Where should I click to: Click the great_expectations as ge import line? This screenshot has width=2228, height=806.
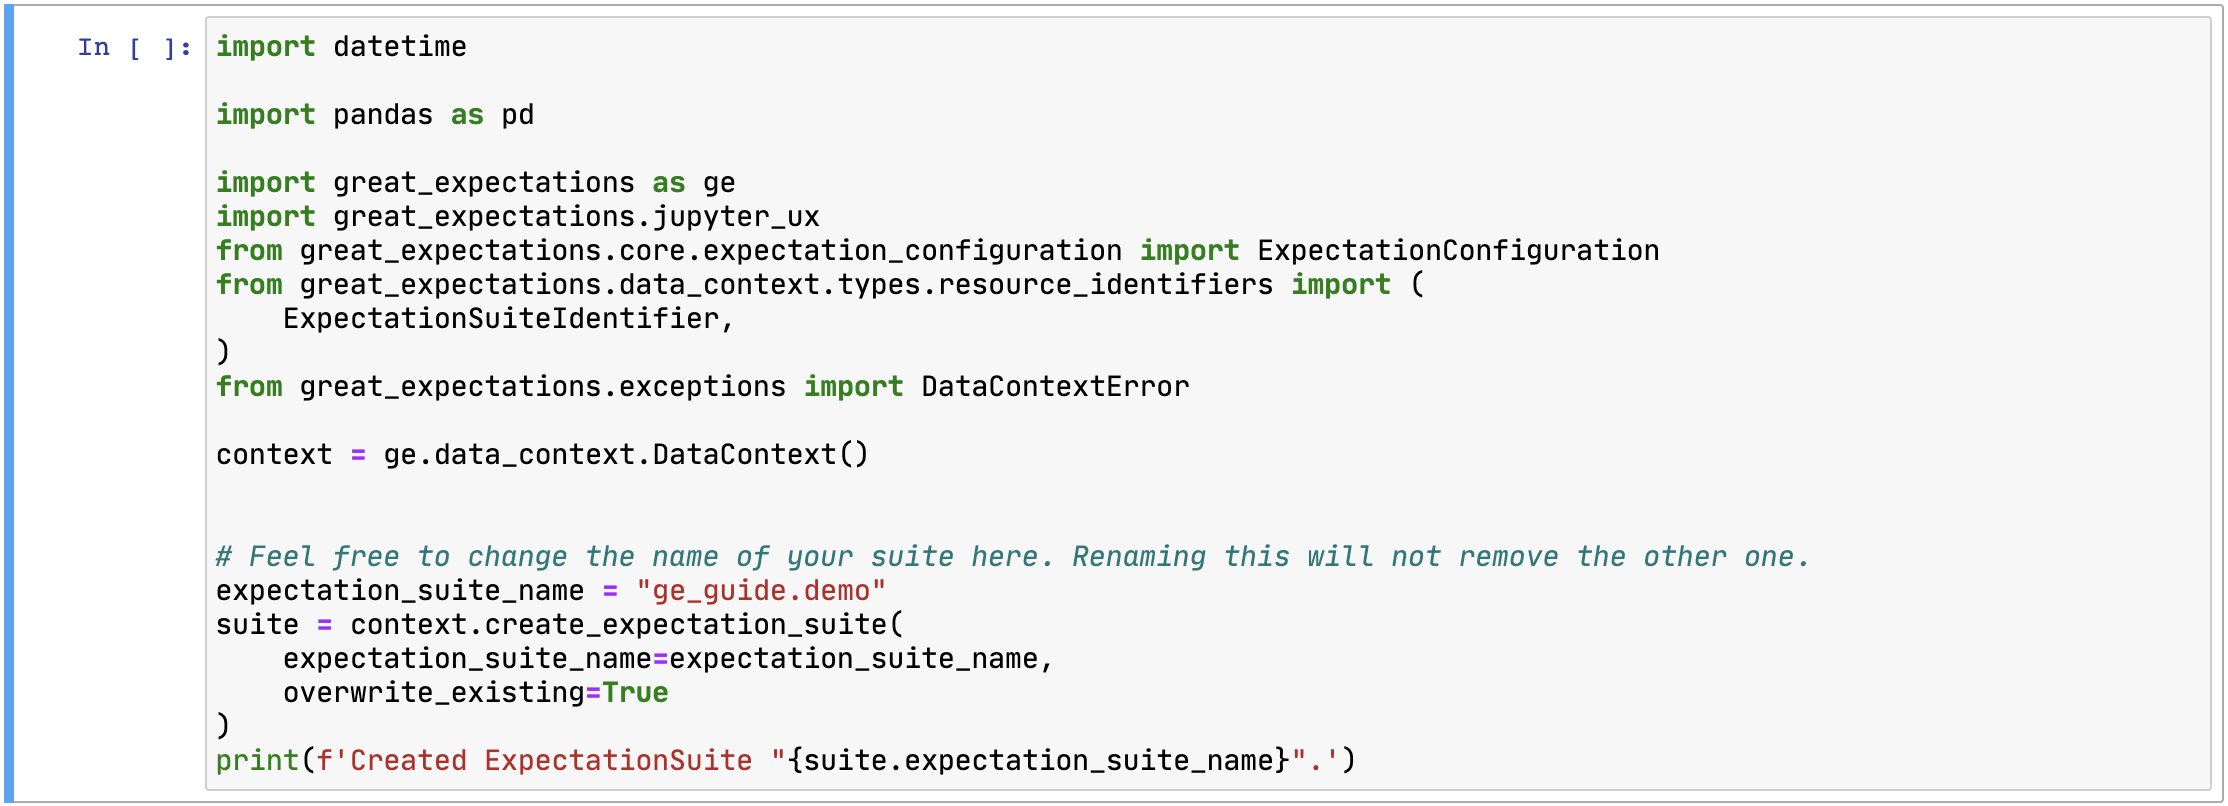coord(476,183)
